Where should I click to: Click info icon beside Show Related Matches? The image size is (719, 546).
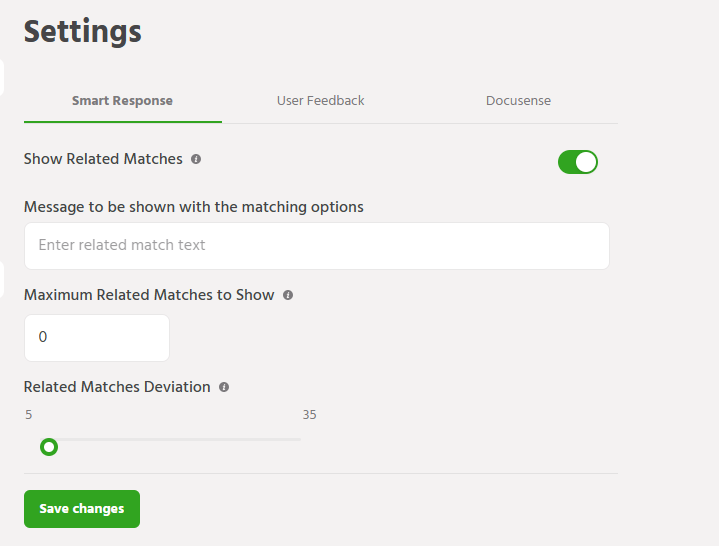(x=196, y=159)
